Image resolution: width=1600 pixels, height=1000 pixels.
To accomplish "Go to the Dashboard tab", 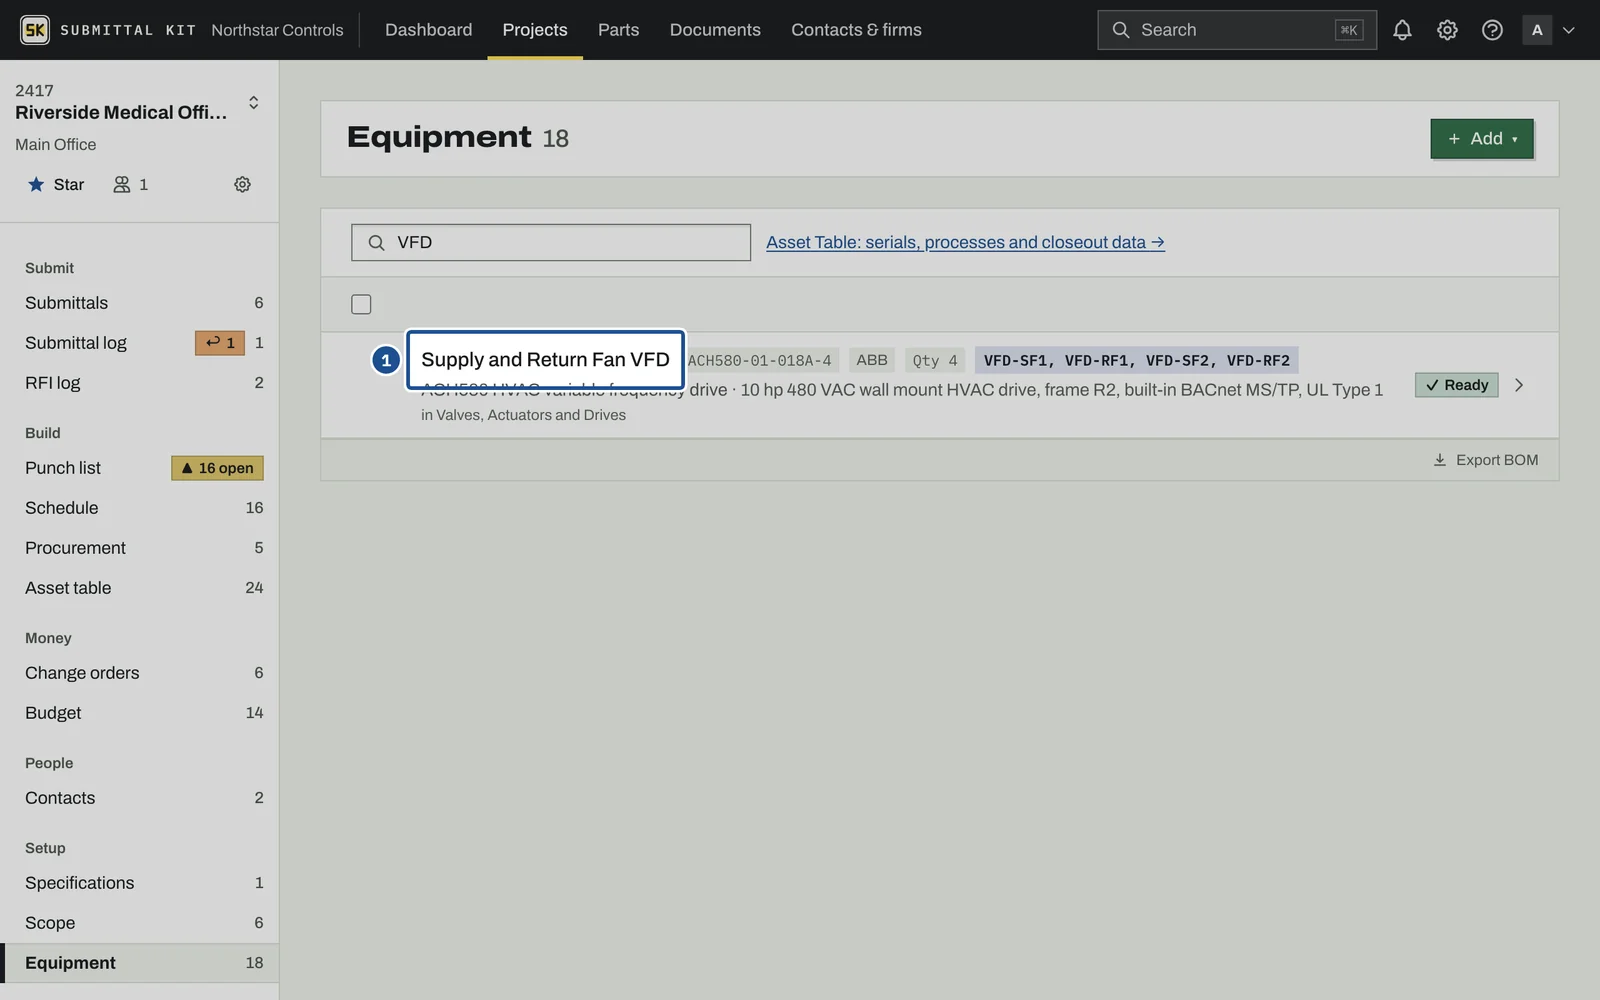I will click(428, 30).
